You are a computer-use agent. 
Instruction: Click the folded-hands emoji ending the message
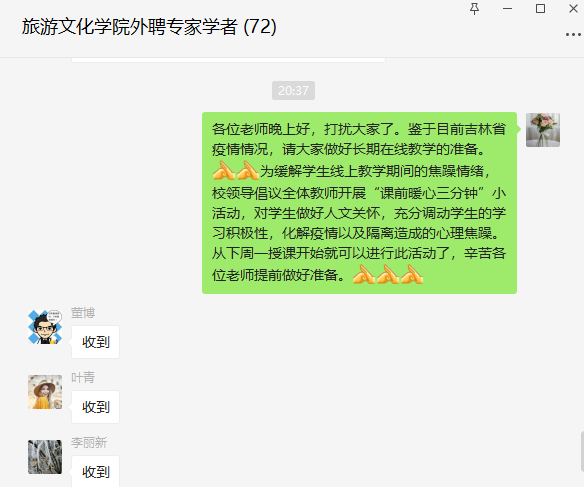click(412, 275)
